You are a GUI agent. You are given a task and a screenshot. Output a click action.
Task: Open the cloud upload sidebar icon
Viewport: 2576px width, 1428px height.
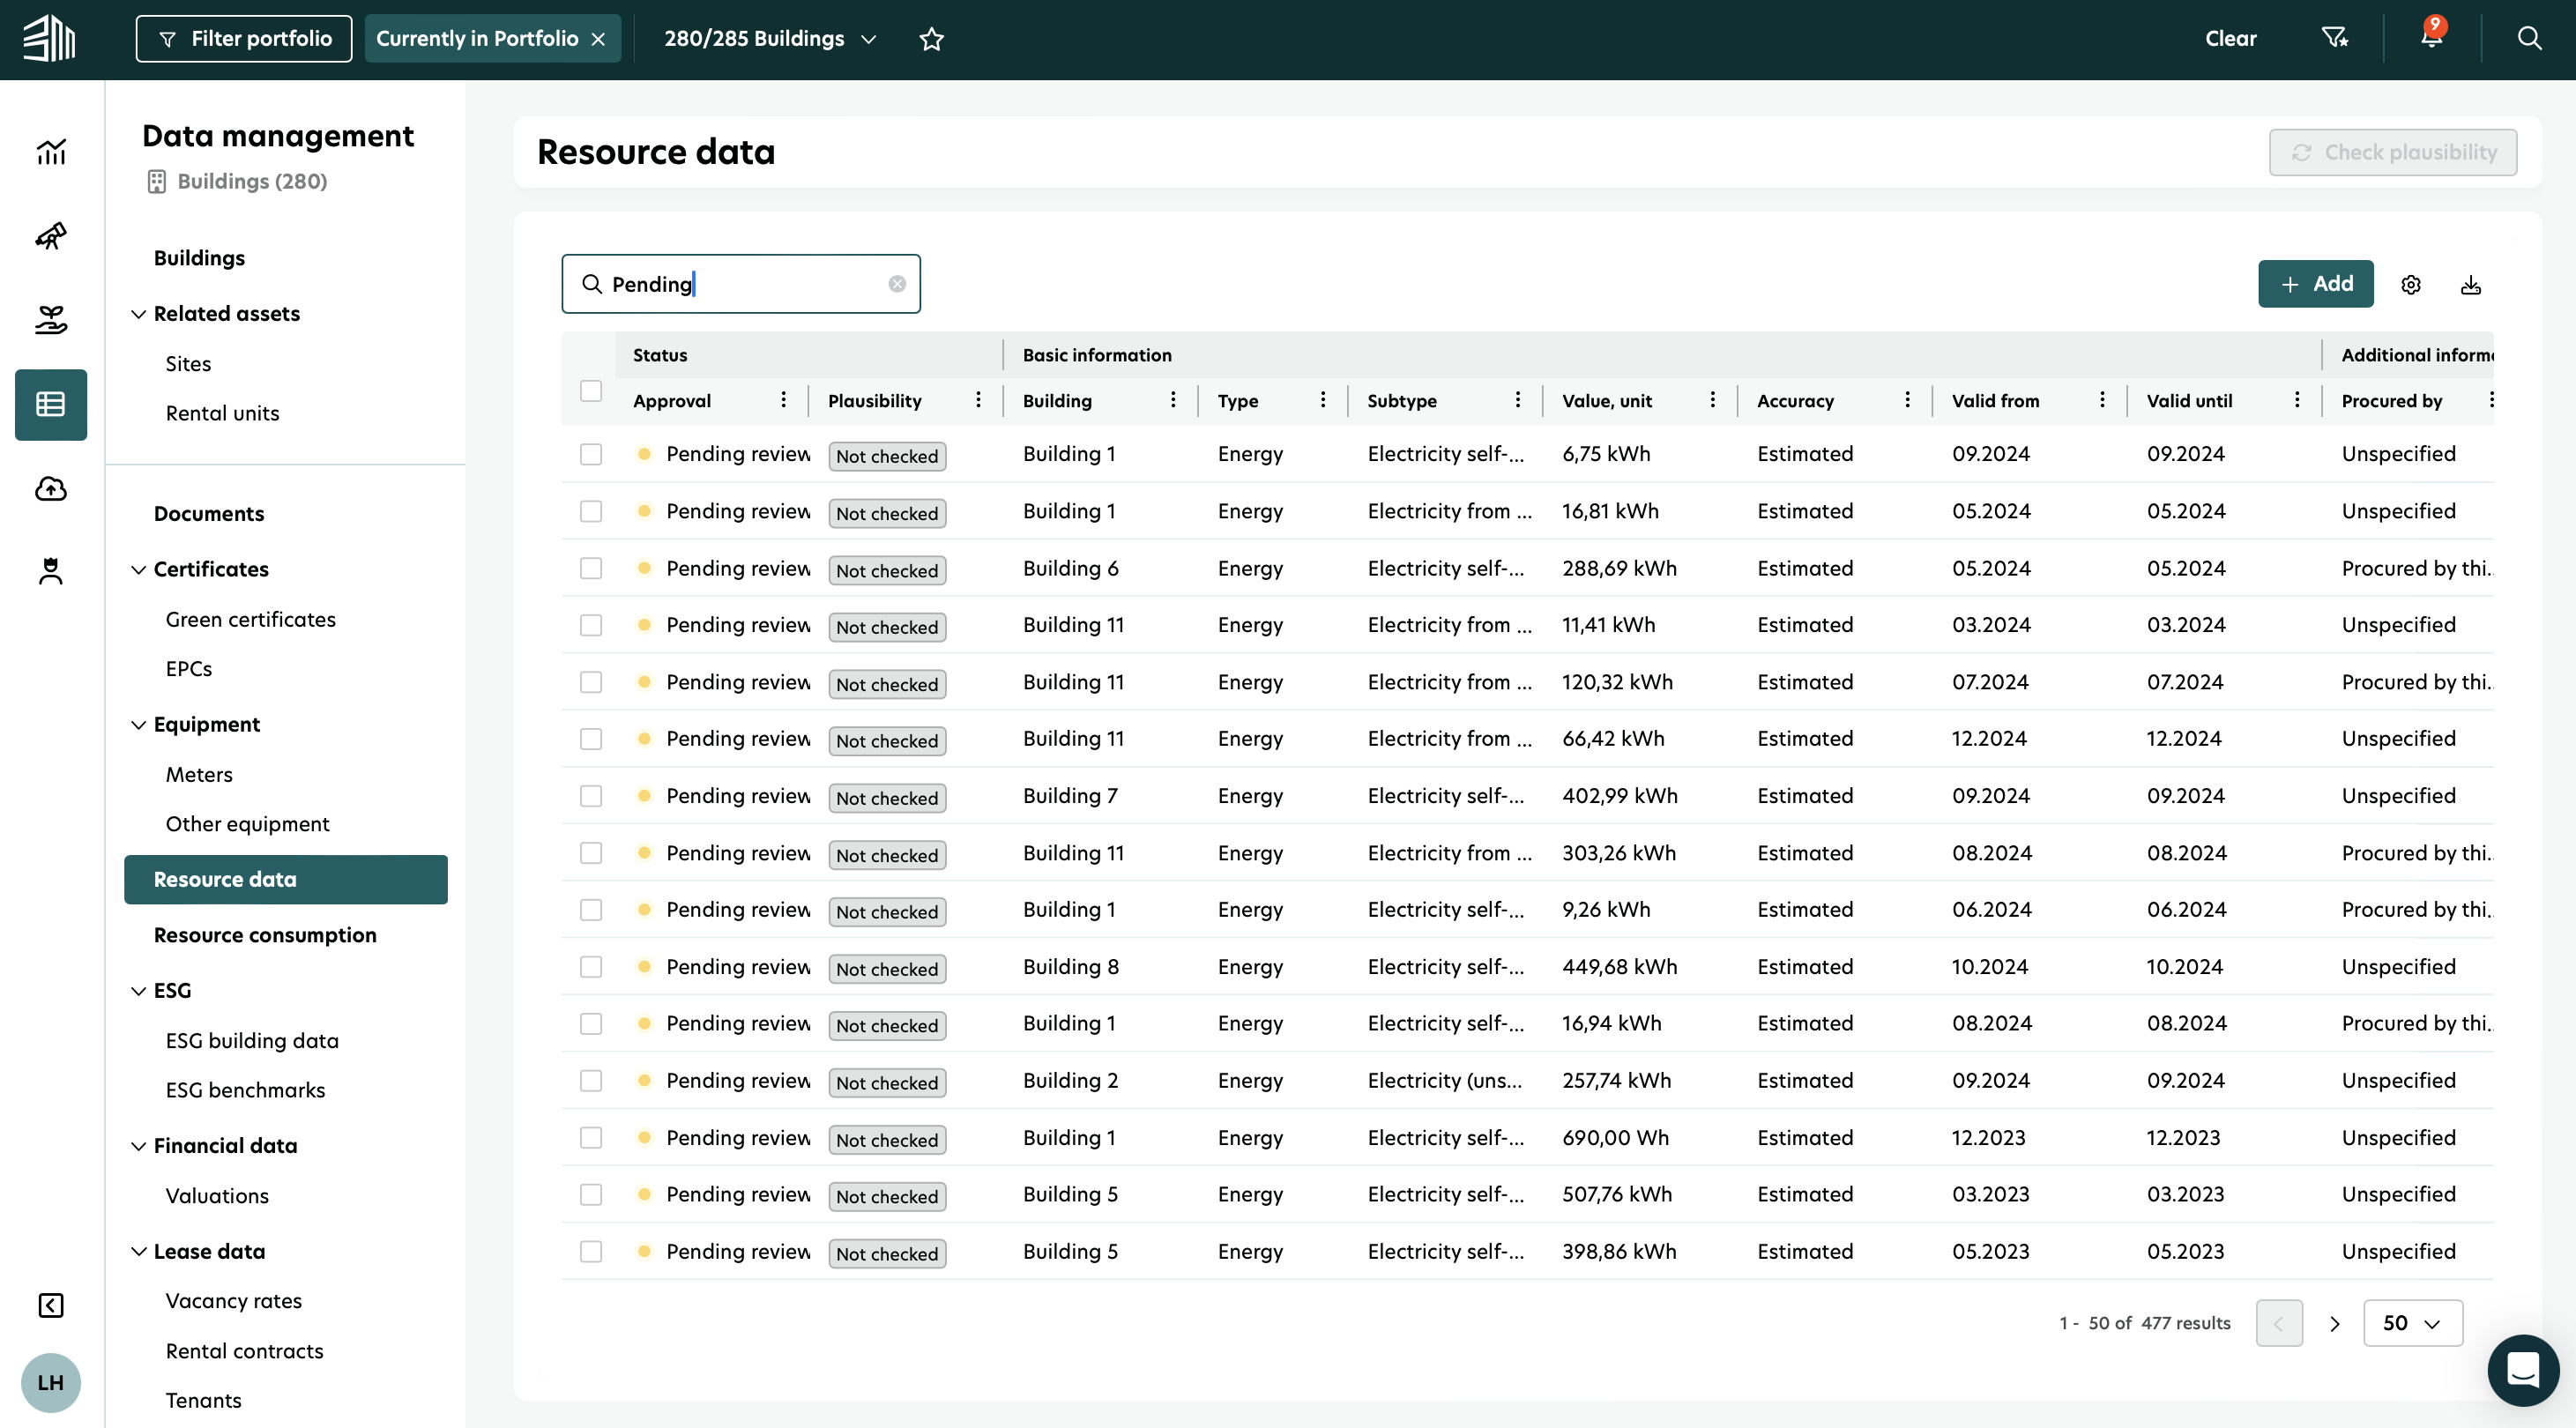(51, 488)
